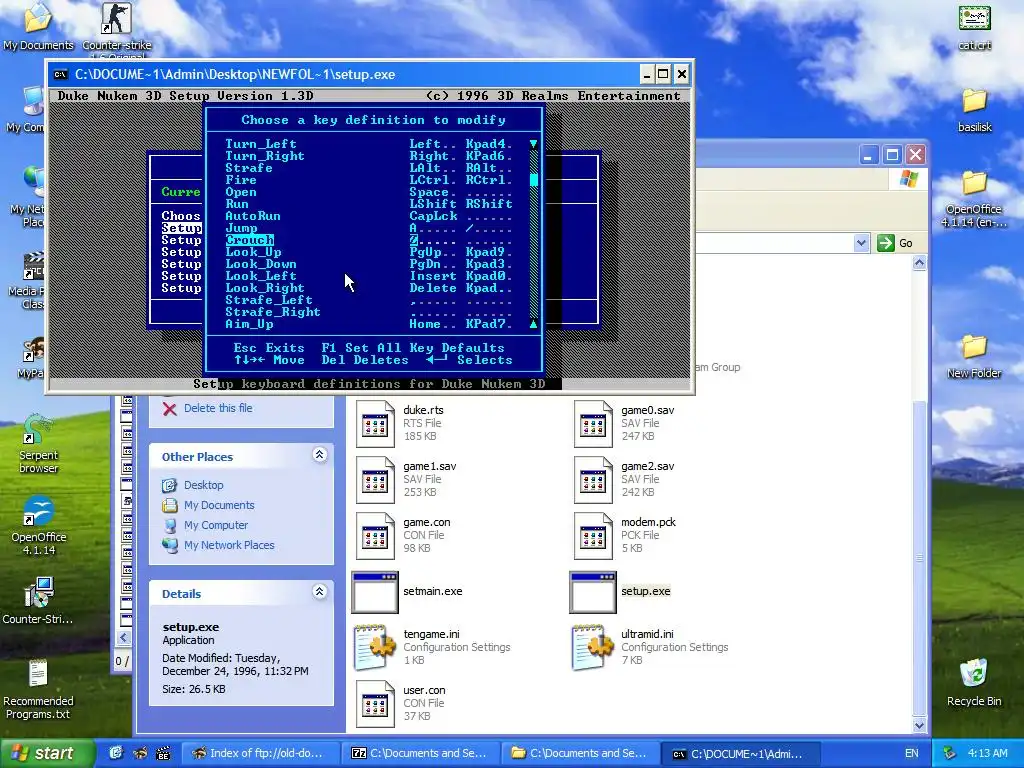
Task: Minimize the Explorer window
Action: [x=868, y=155]
